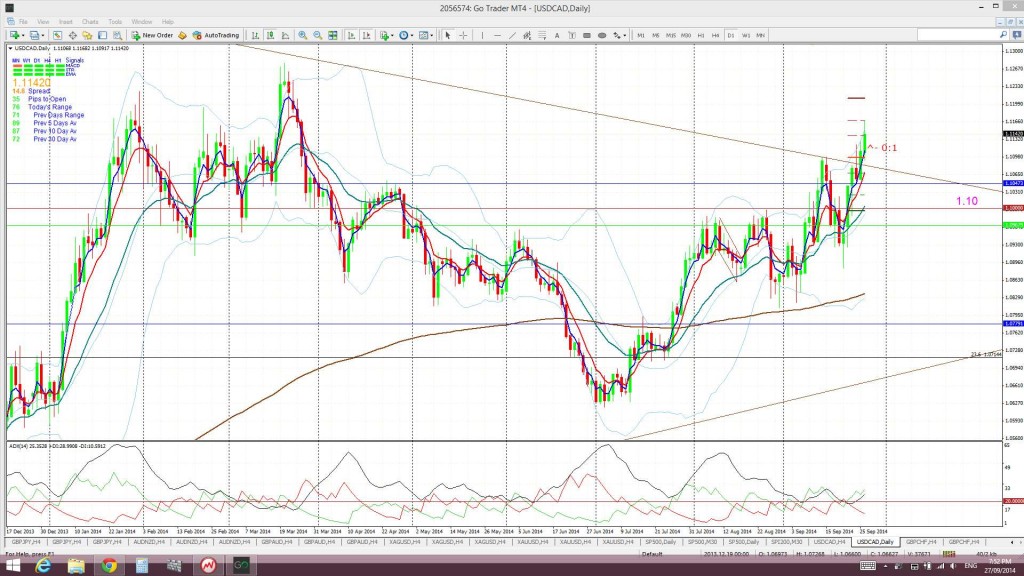1024x576 pixels.
Task: Open Internet Explorer from the taskbar
Action: (43, 566)
